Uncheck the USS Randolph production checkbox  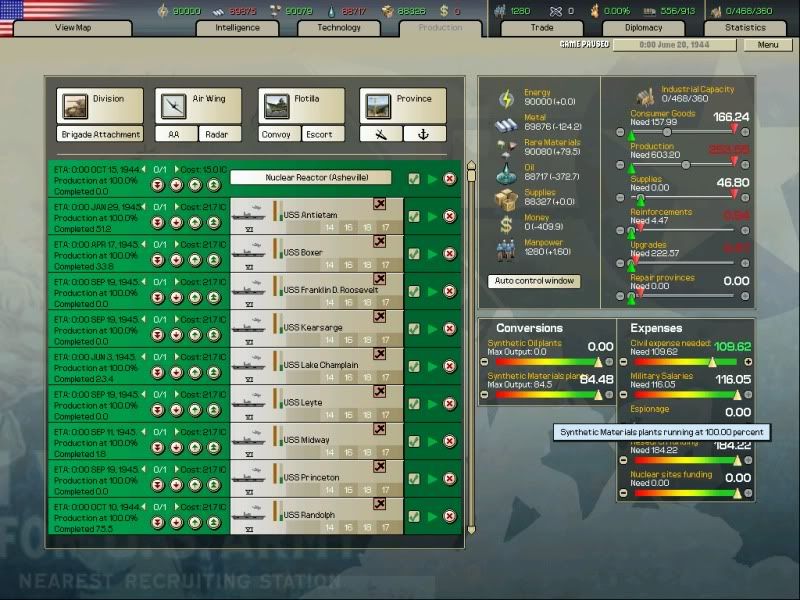click(414, 517)
